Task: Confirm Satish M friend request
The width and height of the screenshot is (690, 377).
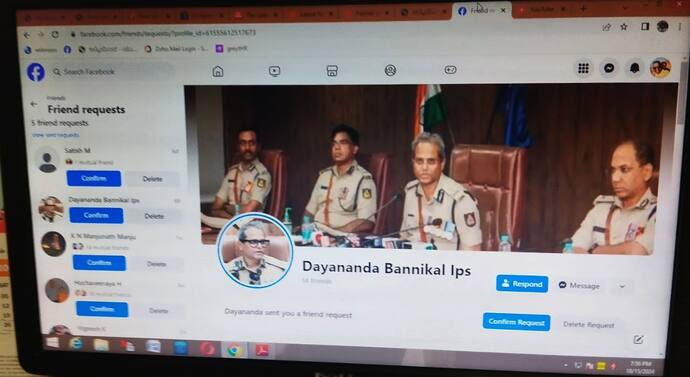Action: pos(94,179)
